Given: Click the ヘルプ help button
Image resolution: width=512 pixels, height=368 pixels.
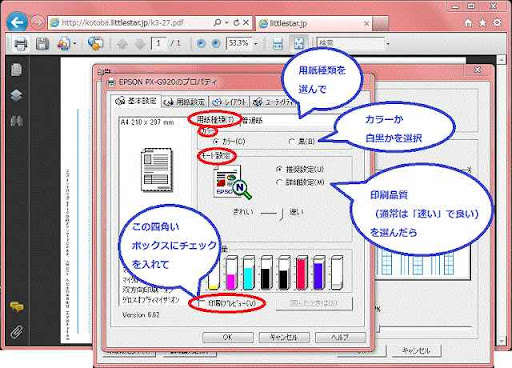Looking at the screenshot, I should [x=340, y=337].
